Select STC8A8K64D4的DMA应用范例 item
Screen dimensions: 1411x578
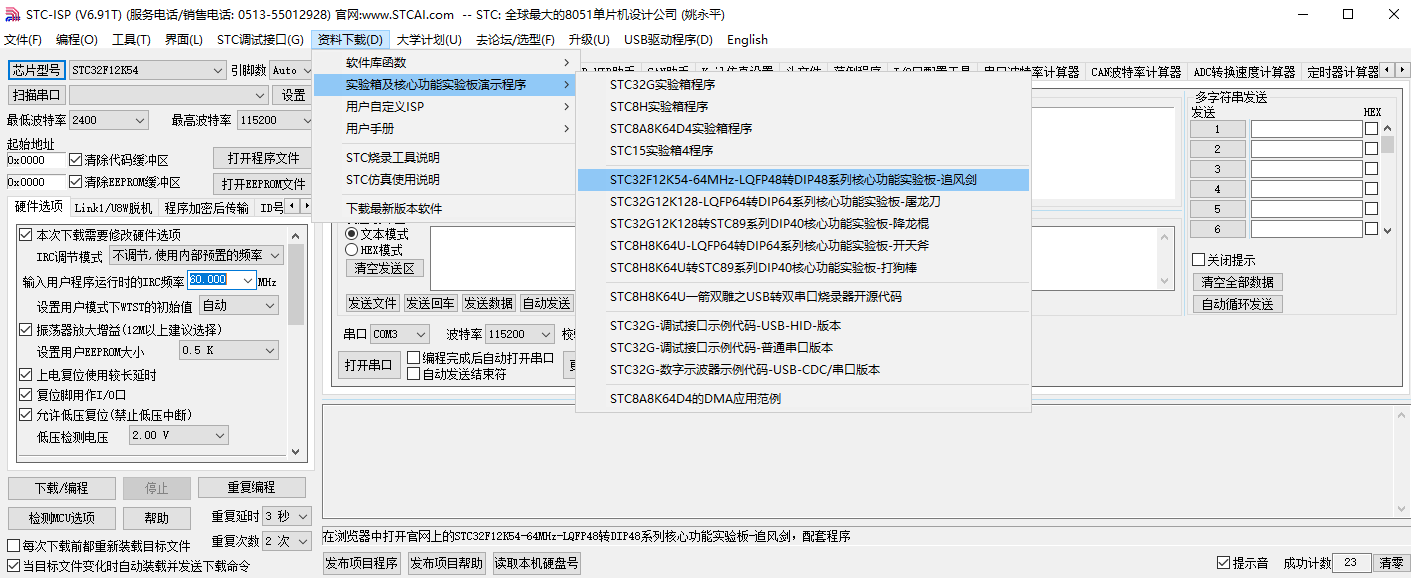pyautogui.click(x=803, y=399)
